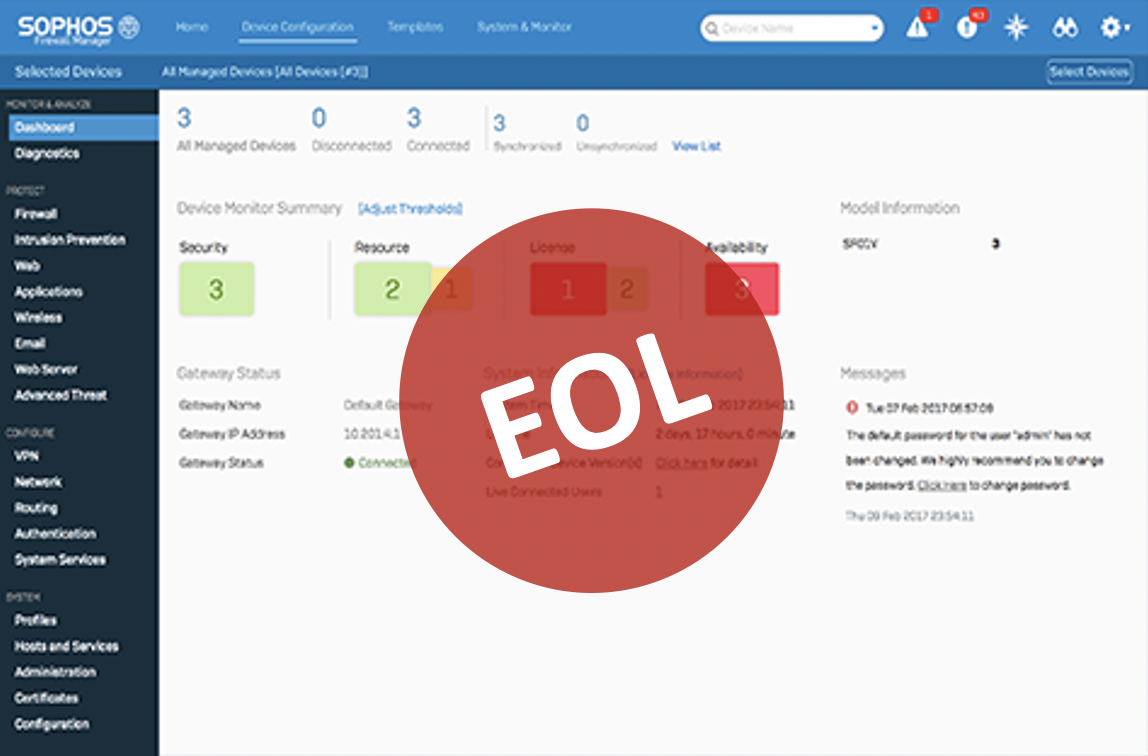1148x756 pixels.
Task: Open the View List link
Action: (x=696, y=146)
